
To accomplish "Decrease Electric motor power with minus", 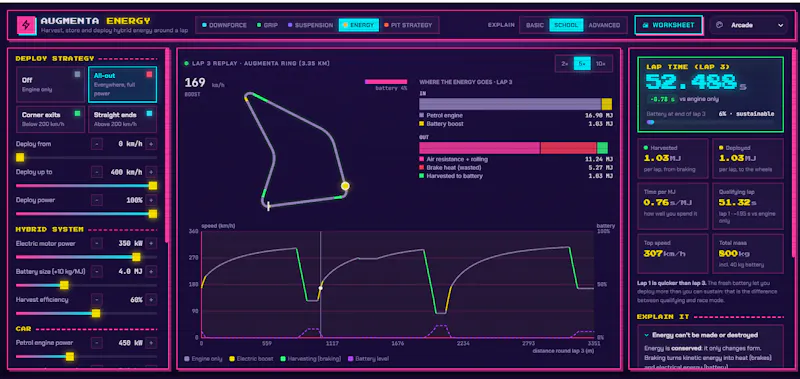I will (97, 243).
